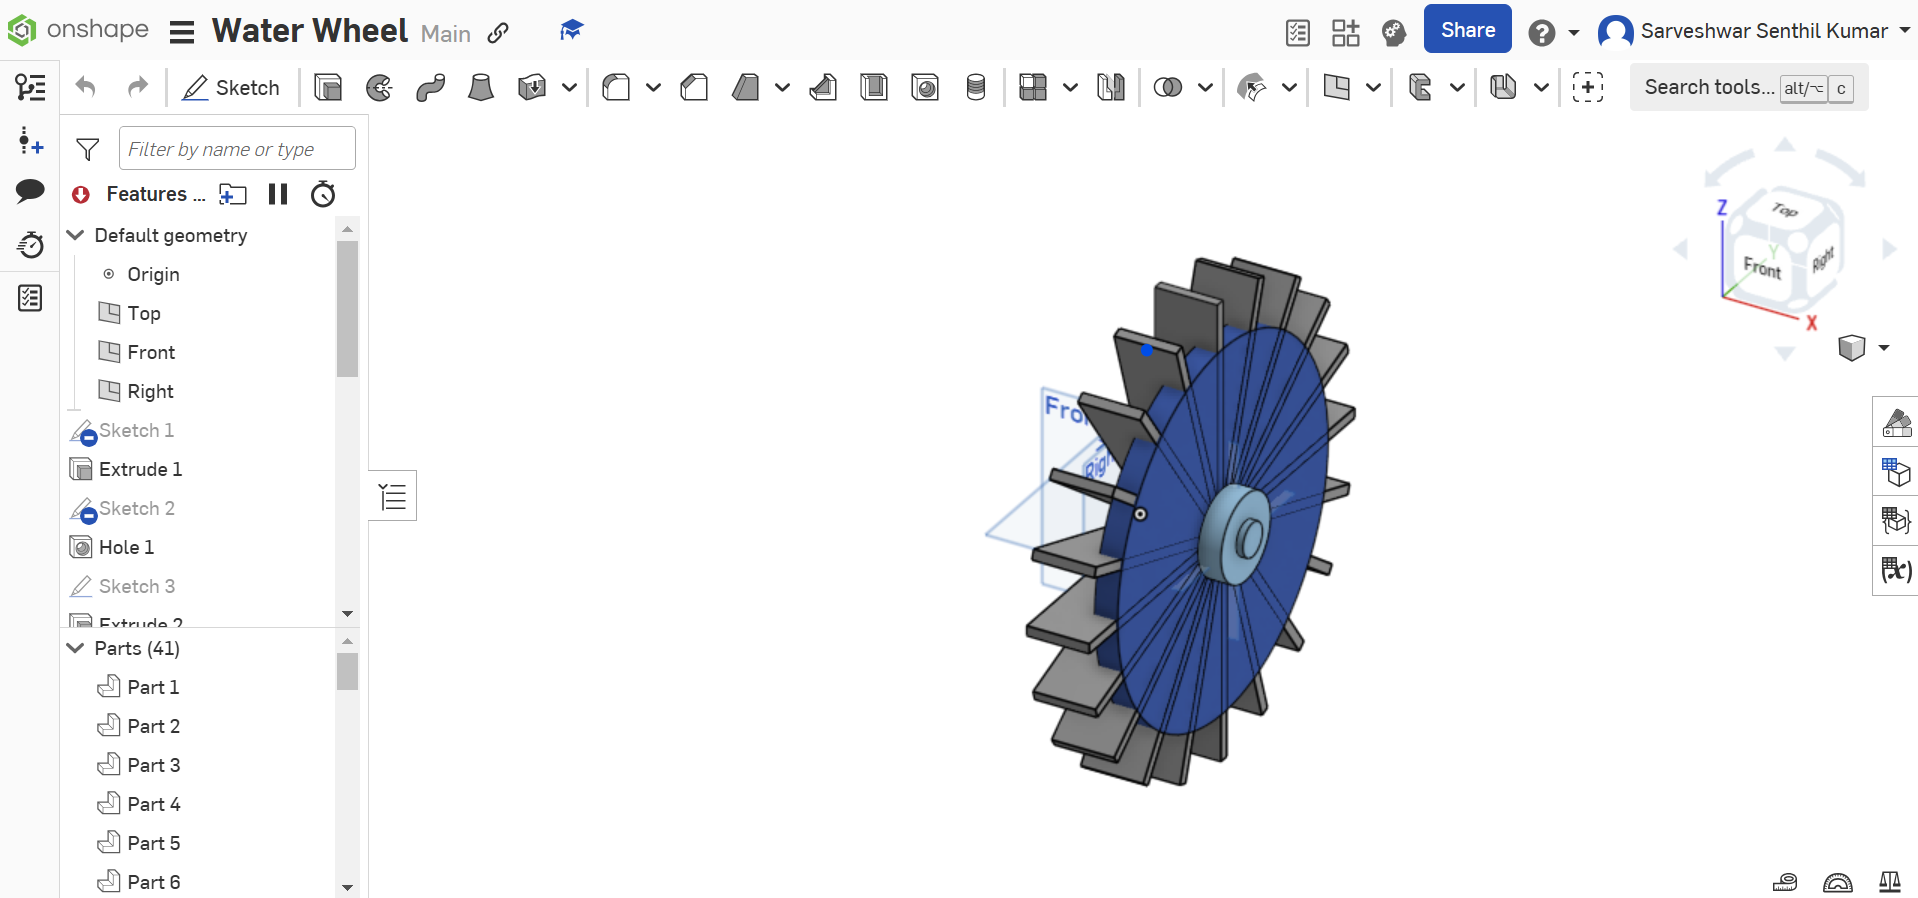Select the Fillet tool icon
Viewport: 1918px width, 898px height.
(616, 88)
